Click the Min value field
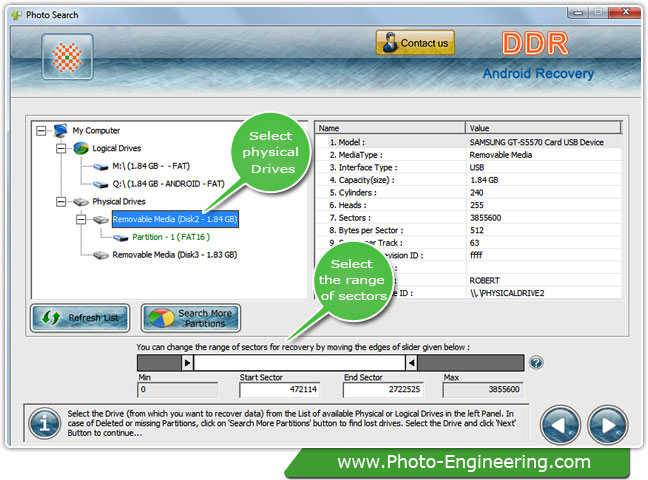This screenshot has width=648, height=480. point(178,390)
